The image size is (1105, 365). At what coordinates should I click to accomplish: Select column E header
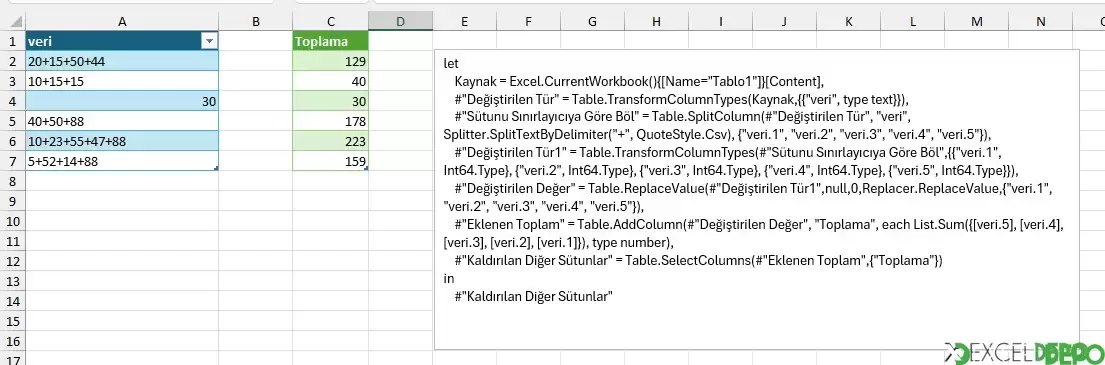coord(464,22)
